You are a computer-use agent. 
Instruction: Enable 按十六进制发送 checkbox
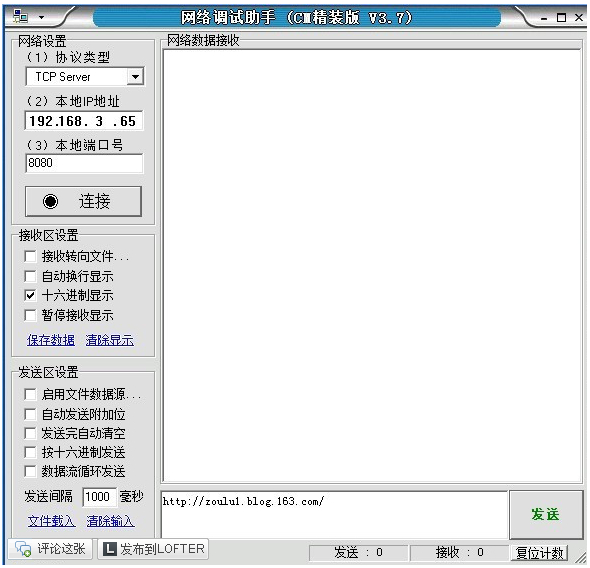(30, 452)
